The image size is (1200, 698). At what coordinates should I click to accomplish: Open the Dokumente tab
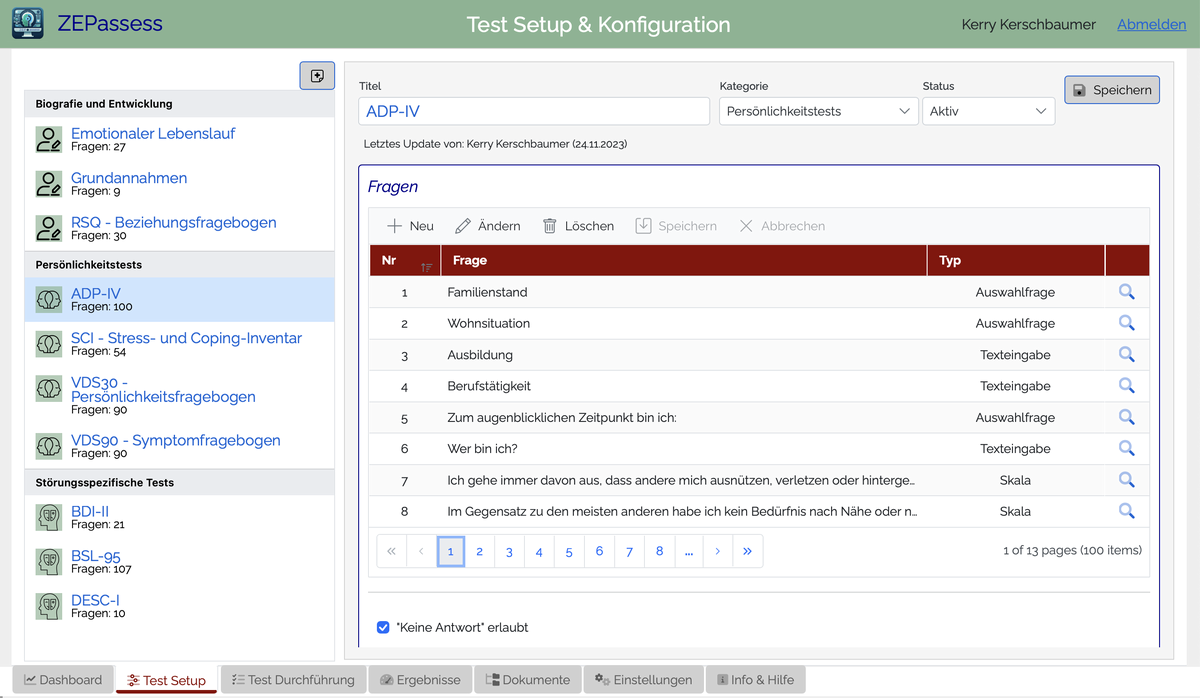[x=527, y=680]
